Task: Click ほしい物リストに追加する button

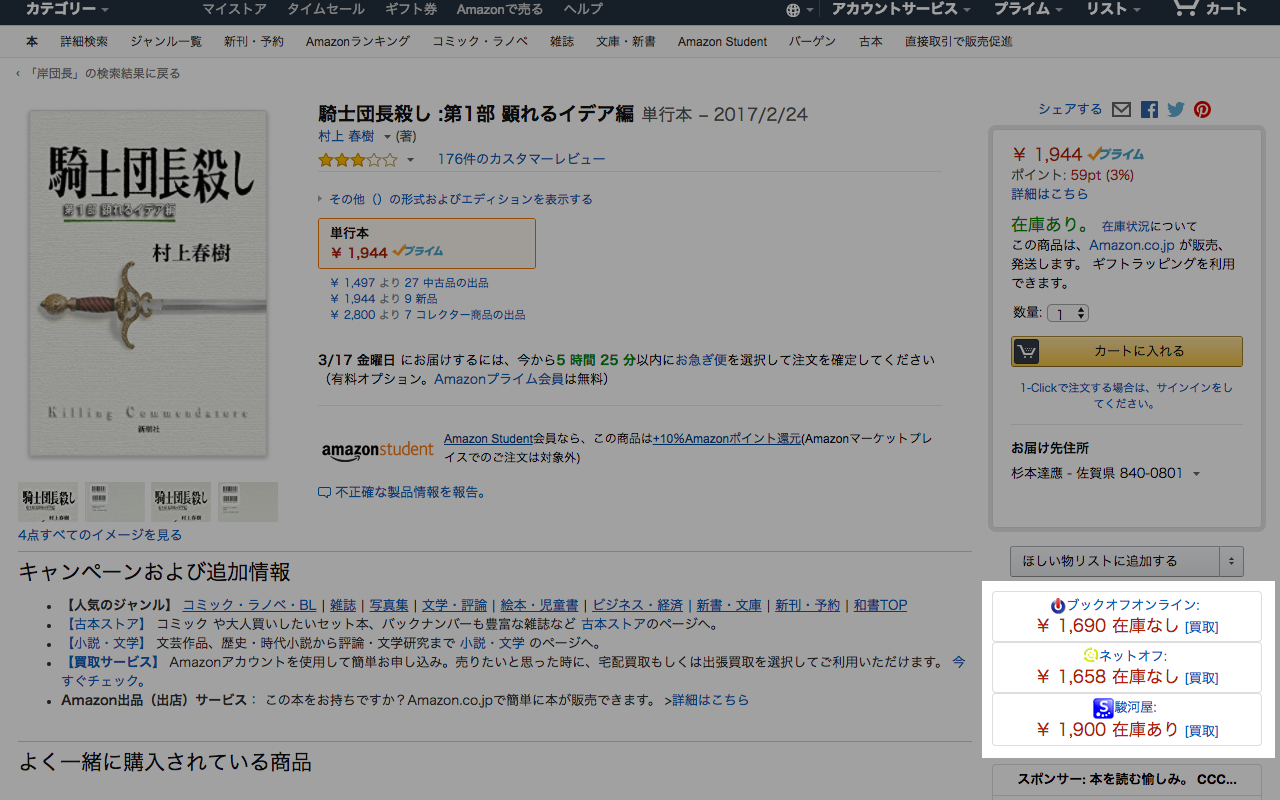Action: [x=1115, y=561]
